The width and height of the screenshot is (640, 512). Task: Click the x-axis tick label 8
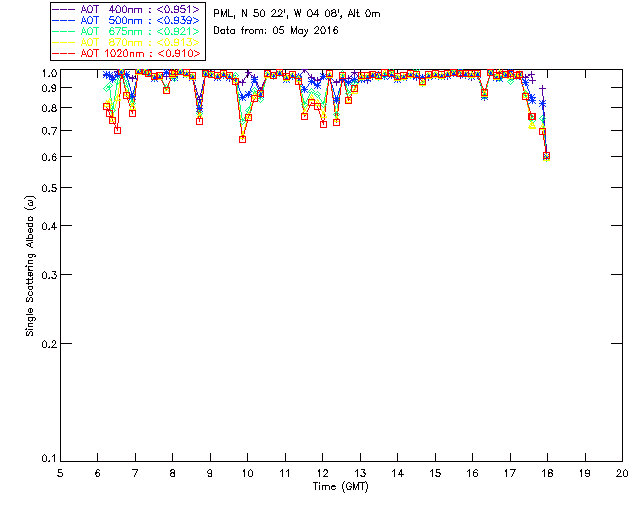pyautogui.click(x=172, y=473)
